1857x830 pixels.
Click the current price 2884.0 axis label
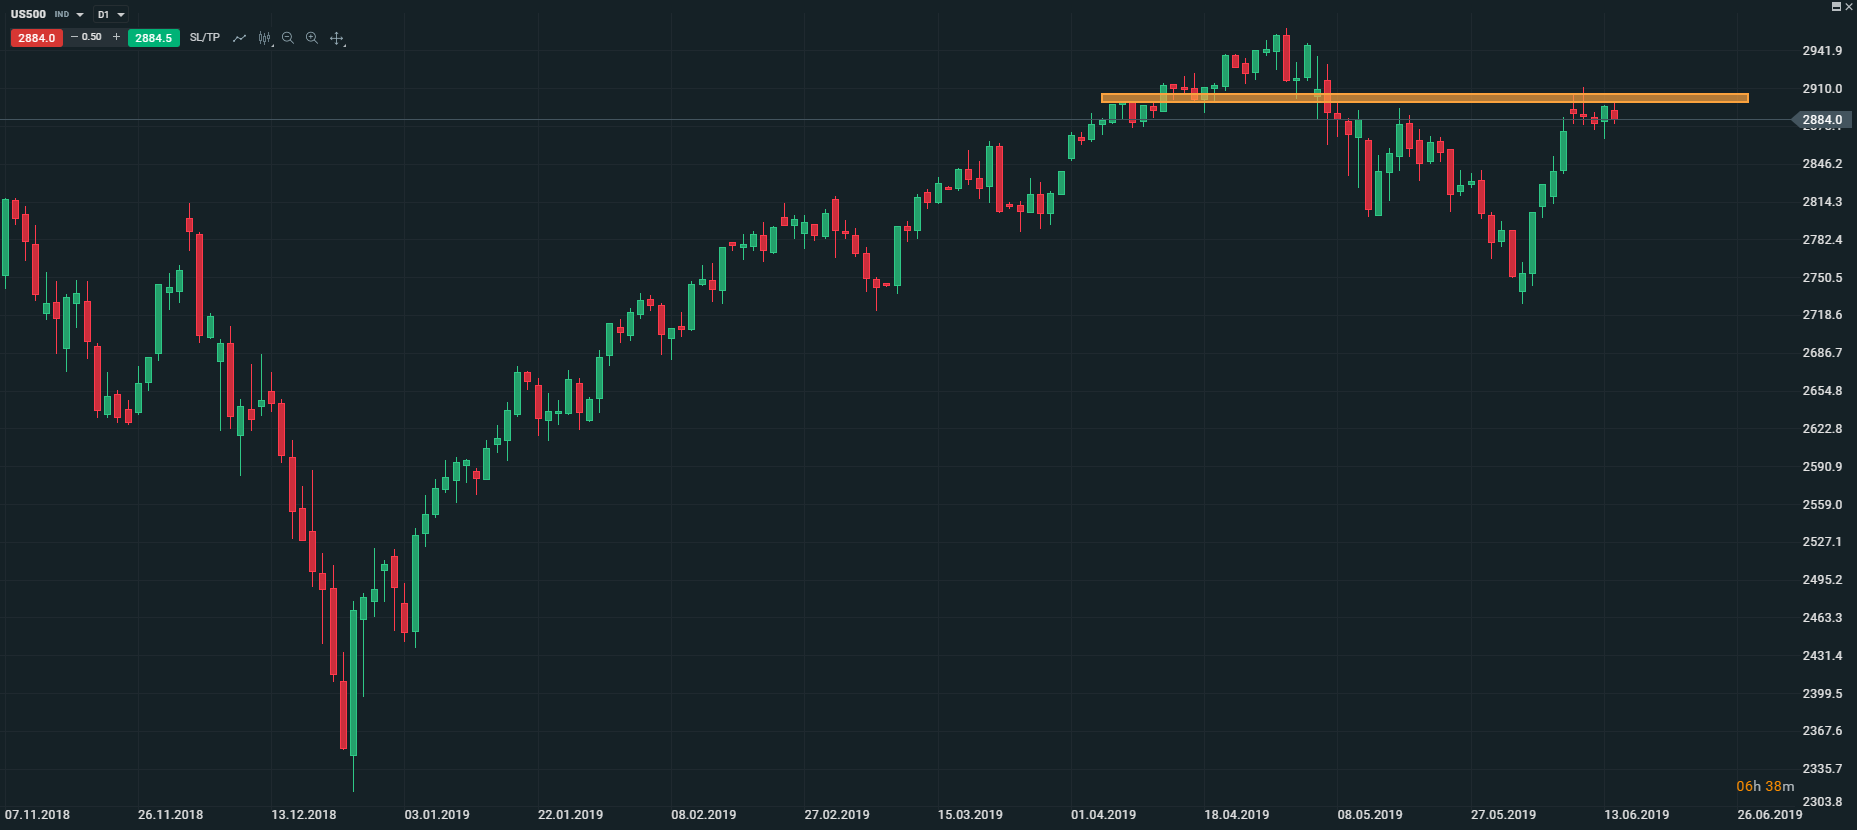point(1821,120)
